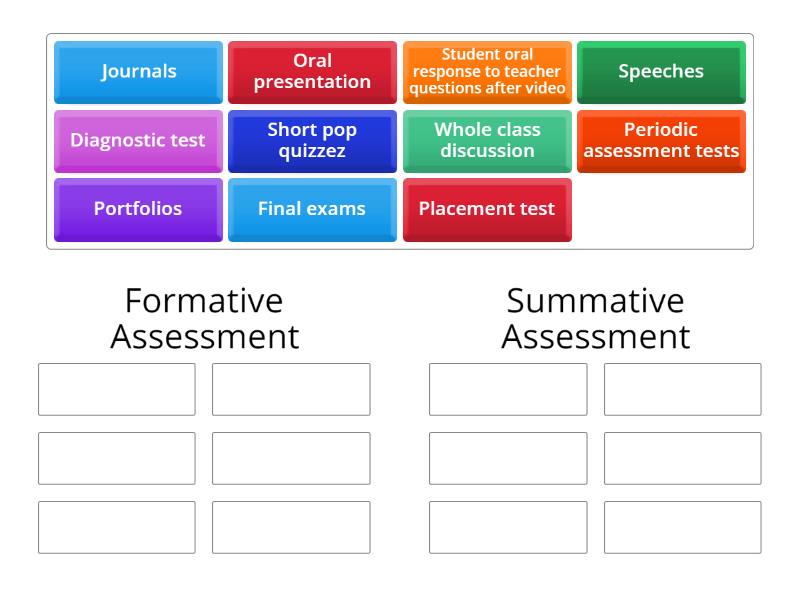The width and height of the screenshot is (800, 600).
Task: Click the Formative Assessment heading
Action: pos(203,318)
